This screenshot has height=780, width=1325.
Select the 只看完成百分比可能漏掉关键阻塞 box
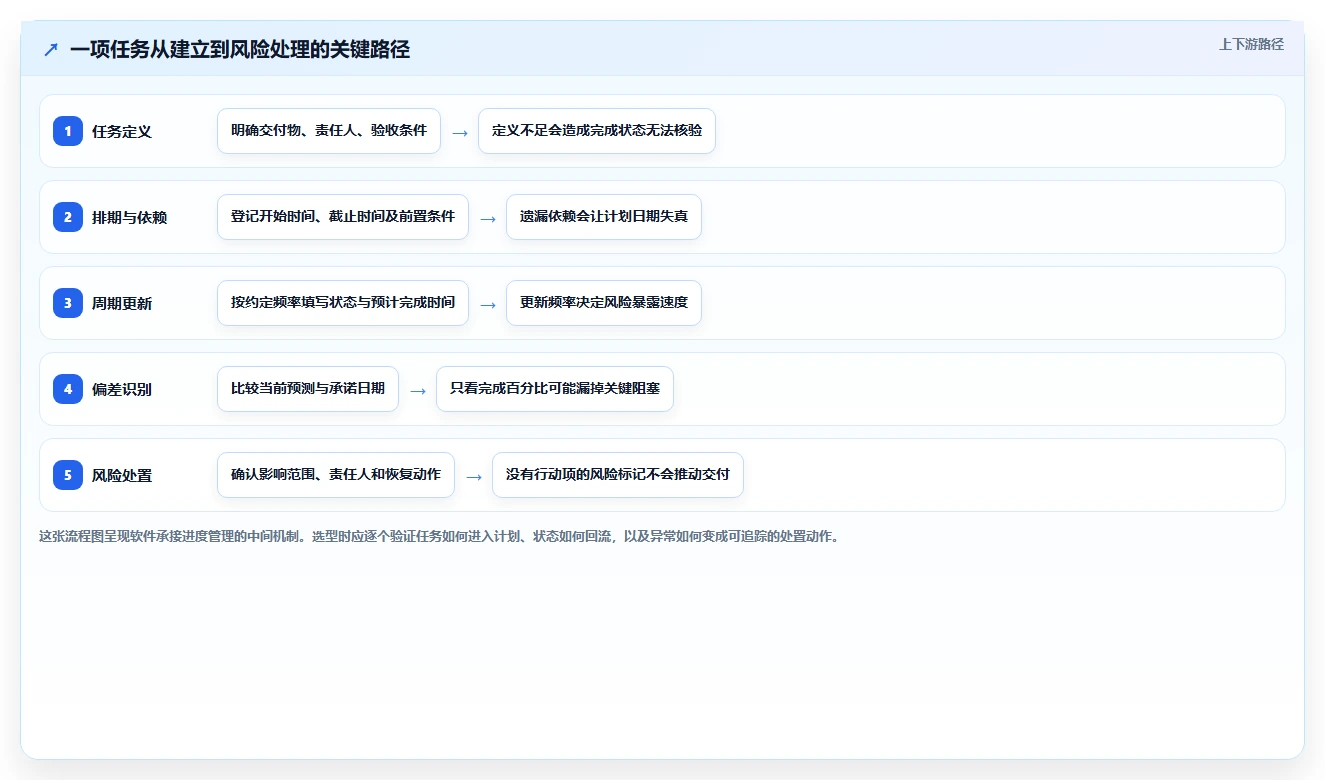point(555,389)
